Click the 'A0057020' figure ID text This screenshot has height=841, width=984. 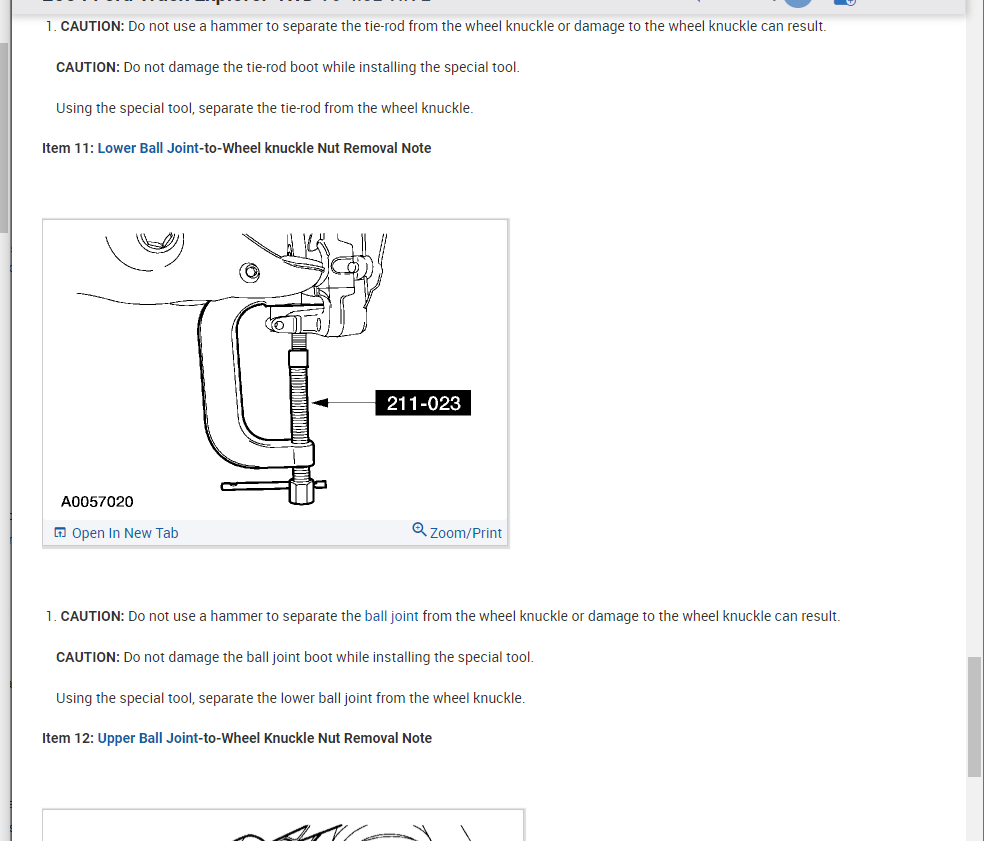point(97,501)
